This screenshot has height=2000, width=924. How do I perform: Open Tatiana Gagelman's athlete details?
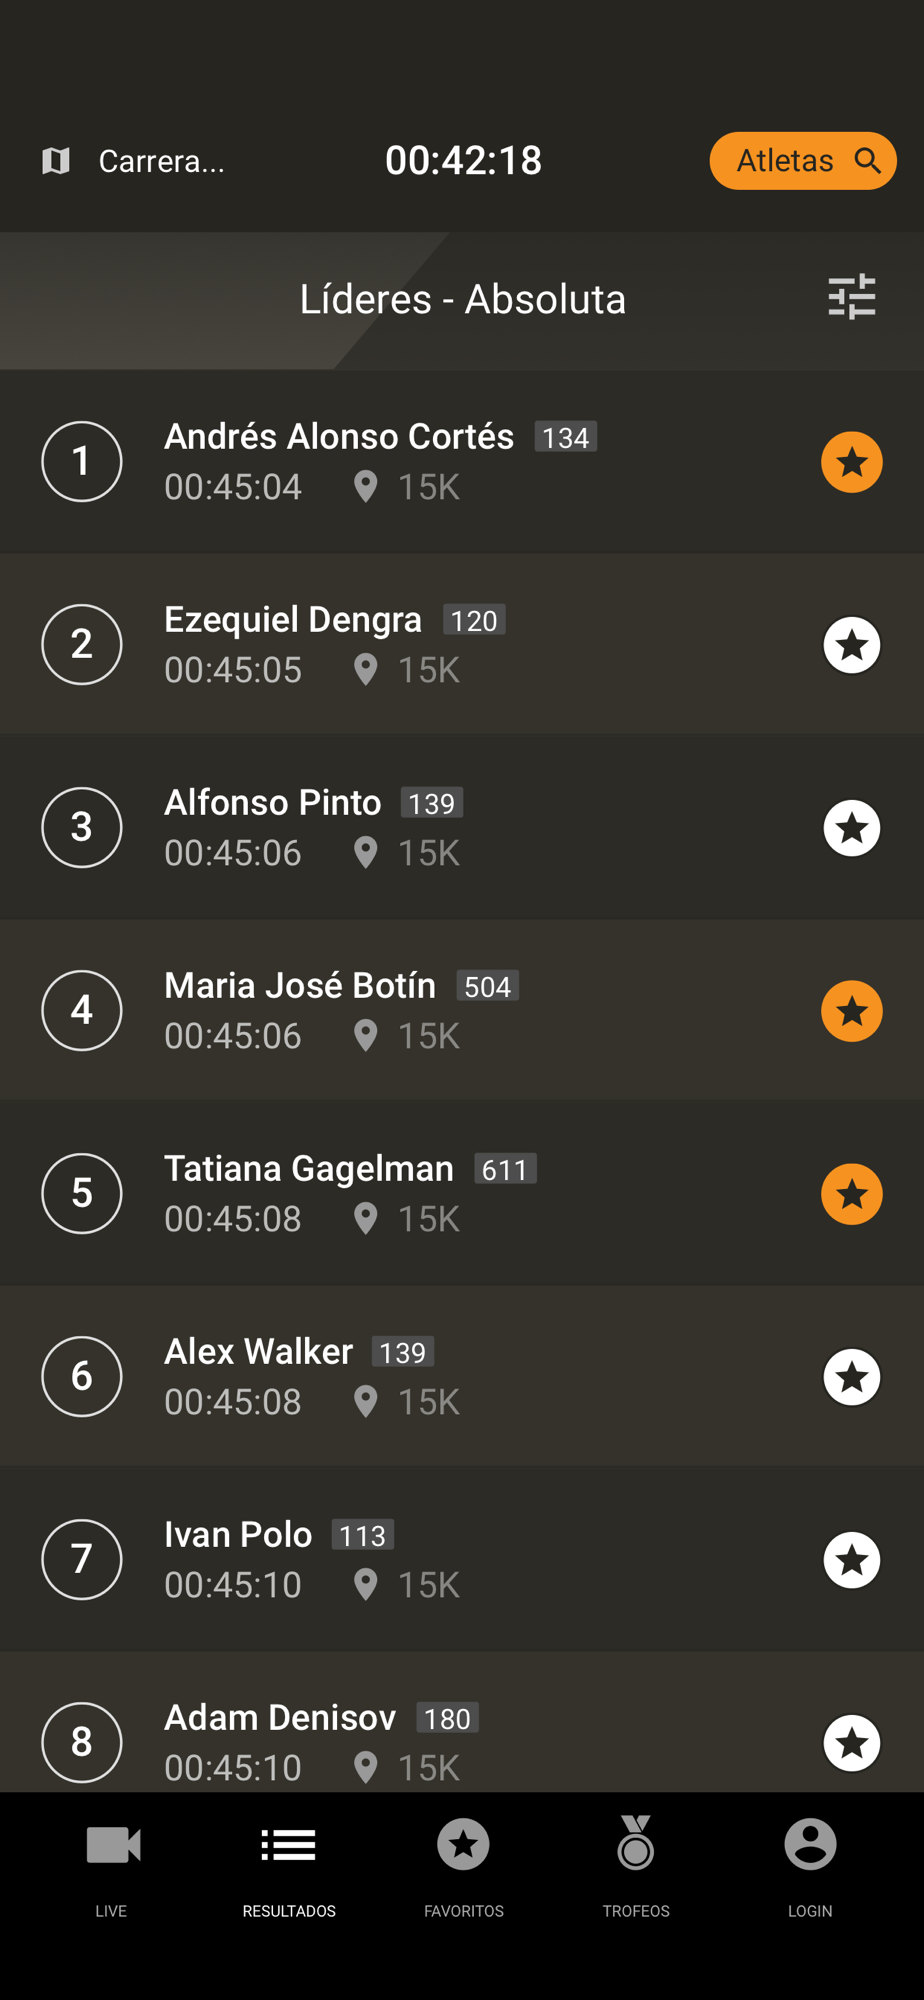click(x=308, y=1169)
